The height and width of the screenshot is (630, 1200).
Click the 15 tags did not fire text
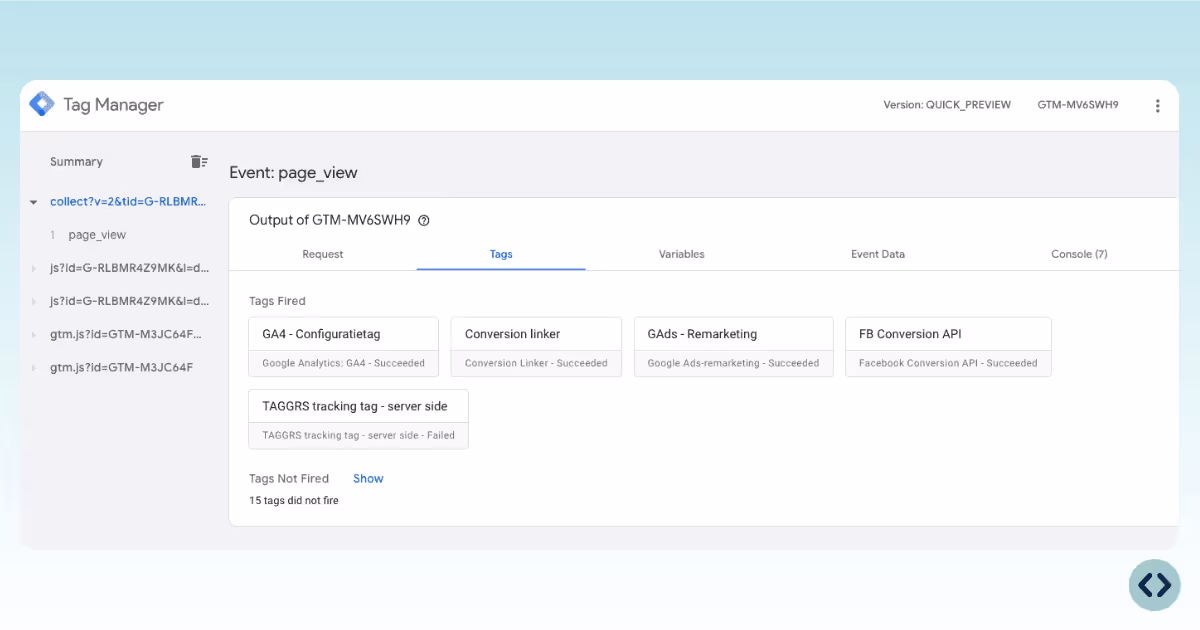pyautogui.click(x=294, y=500)
